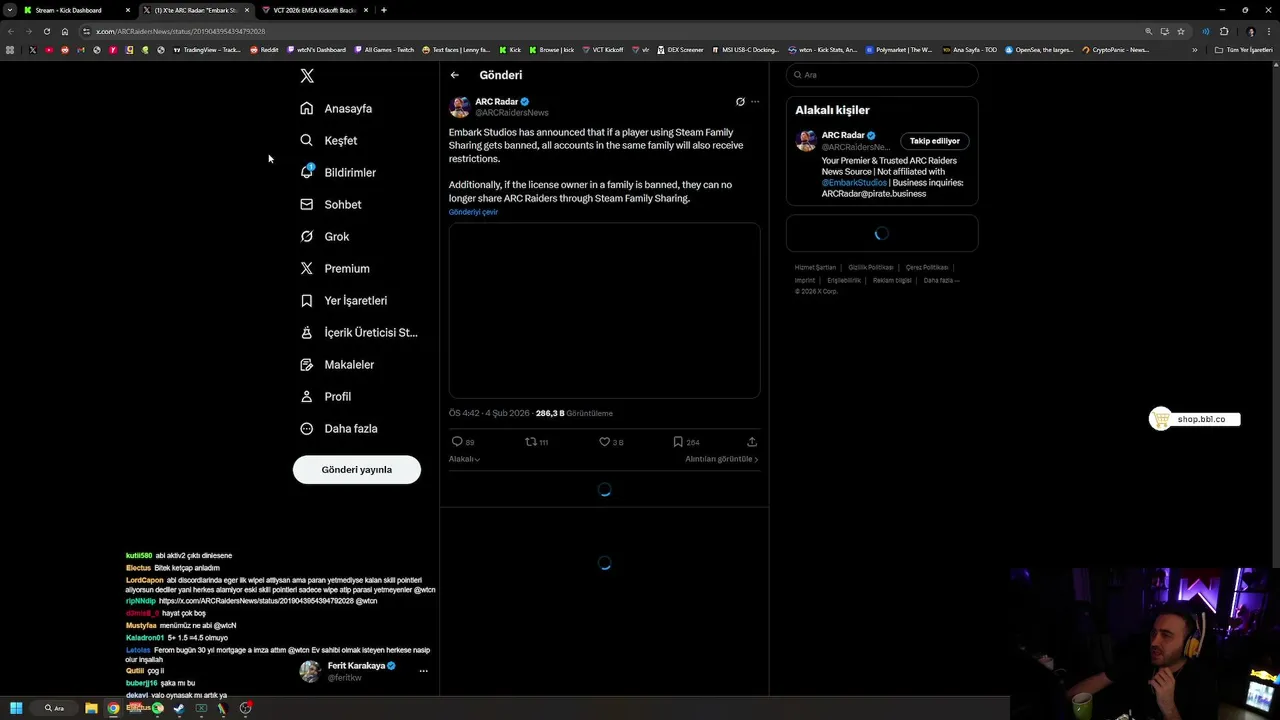Click the Takip ediliyor button

(935, 141)
